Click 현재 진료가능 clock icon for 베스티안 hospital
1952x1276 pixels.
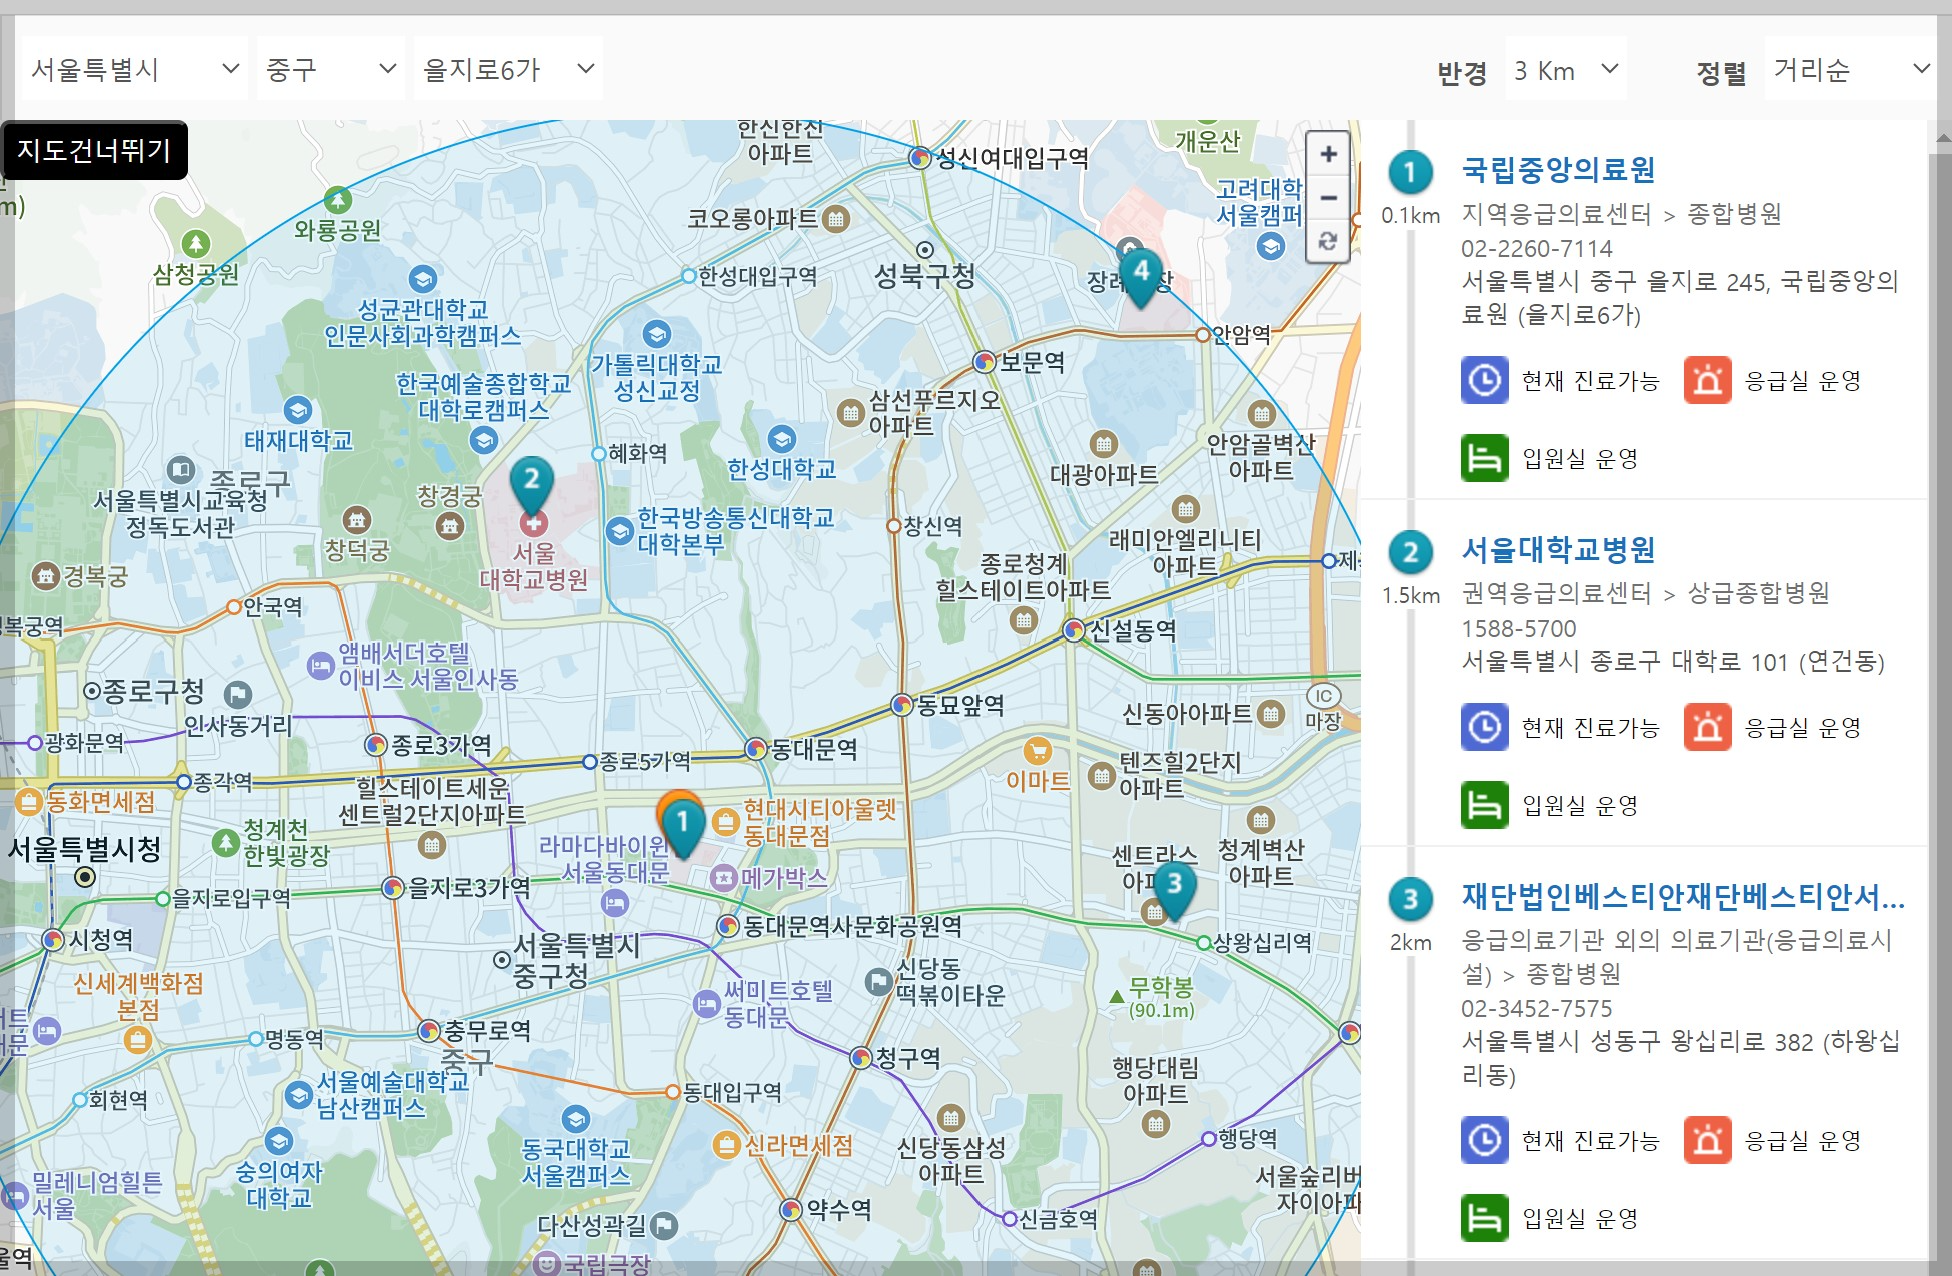point(1484,1140)
